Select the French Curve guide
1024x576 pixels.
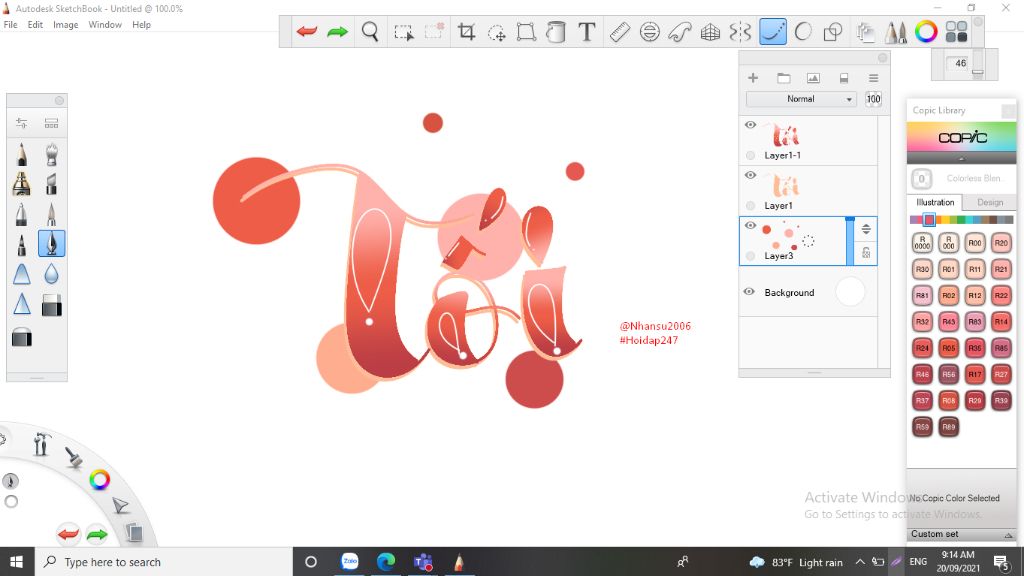pos(679,31)
